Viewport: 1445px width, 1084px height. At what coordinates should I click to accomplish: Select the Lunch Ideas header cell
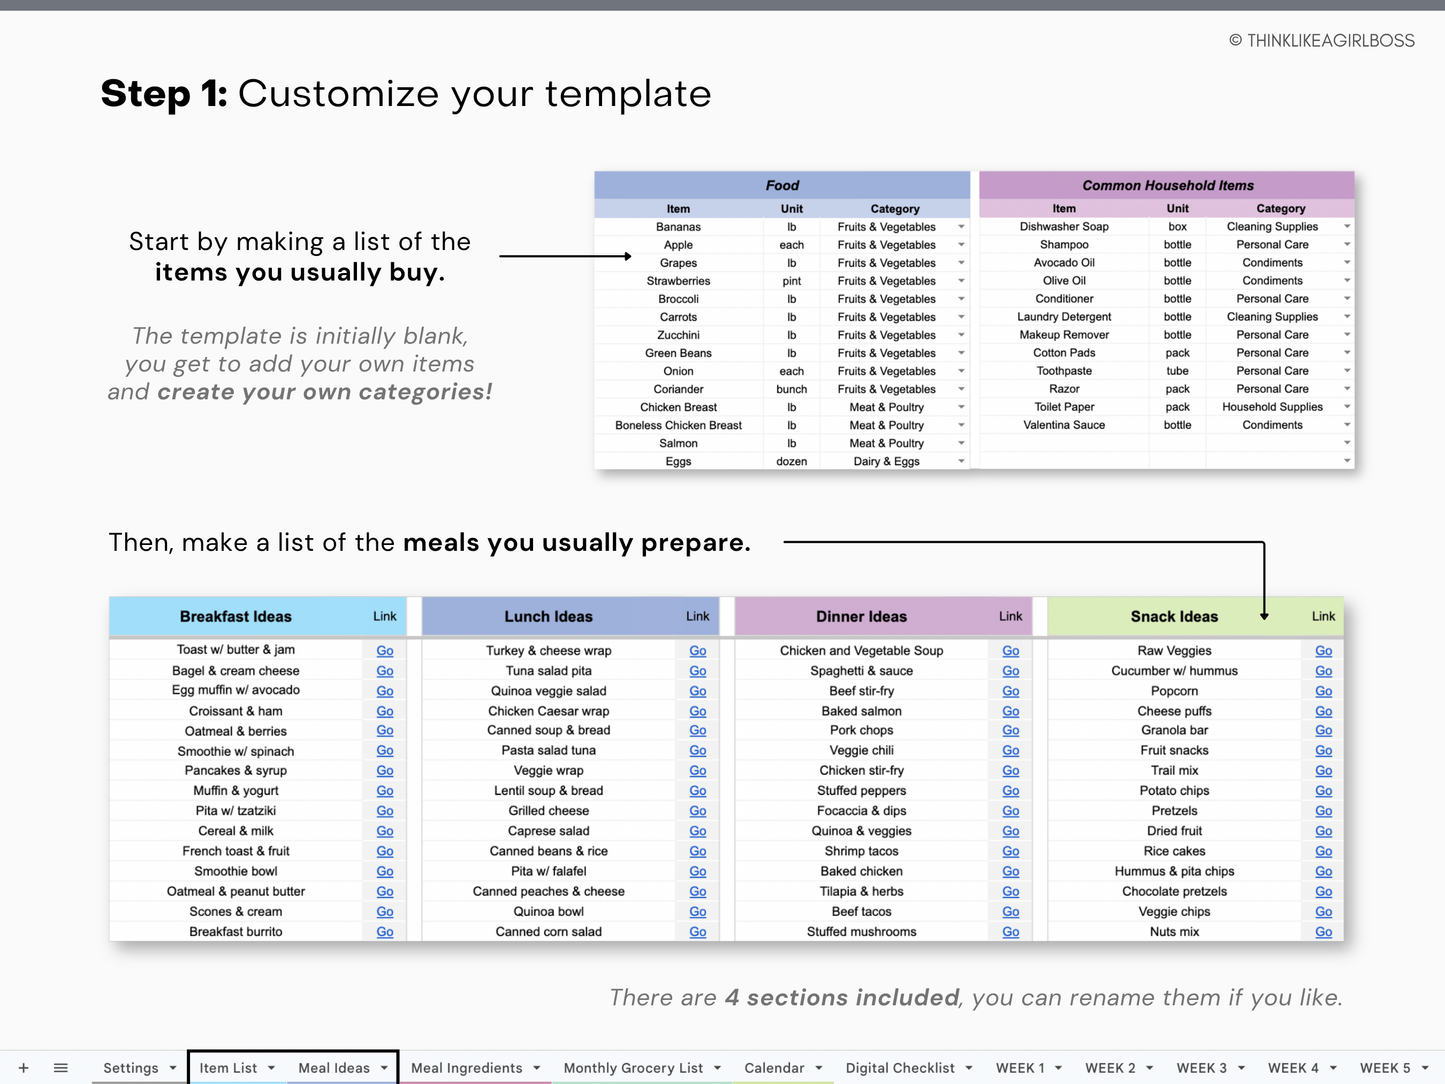(548, 617)
